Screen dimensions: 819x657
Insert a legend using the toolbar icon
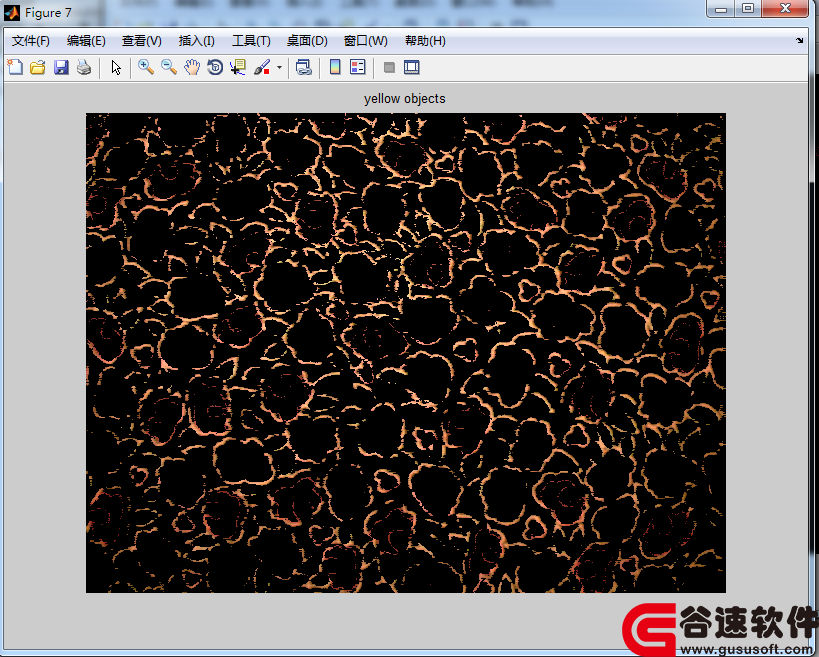358,67
